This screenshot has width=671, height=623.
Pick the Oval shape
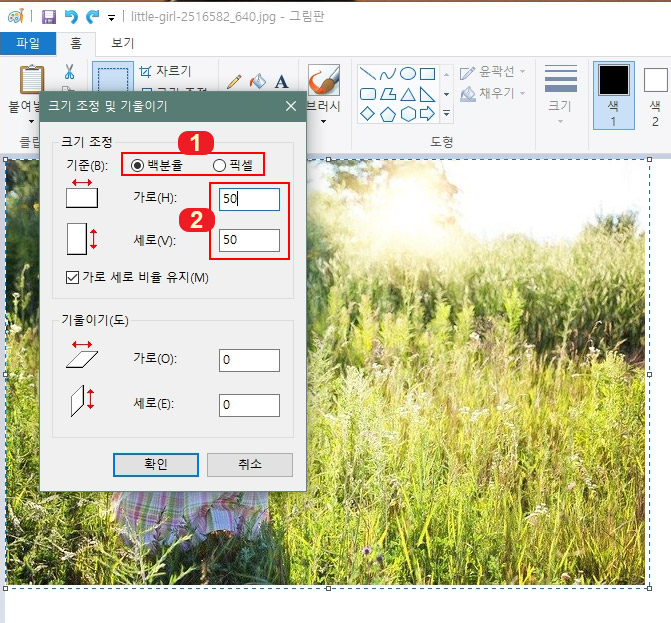[x=408, y=74]
